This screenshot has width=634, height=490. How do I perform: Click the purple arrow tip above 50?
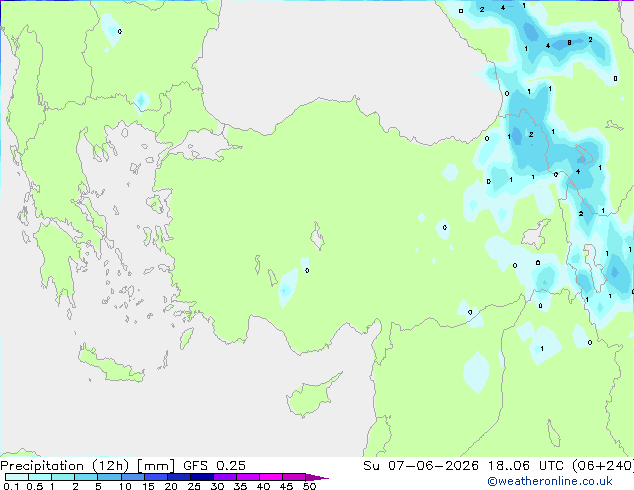pyautogui.click(x=317, y=478)
